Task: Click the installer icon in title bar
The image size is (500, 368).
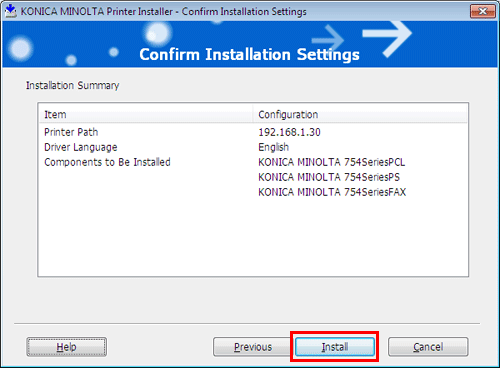Action: tap(11, 11)
